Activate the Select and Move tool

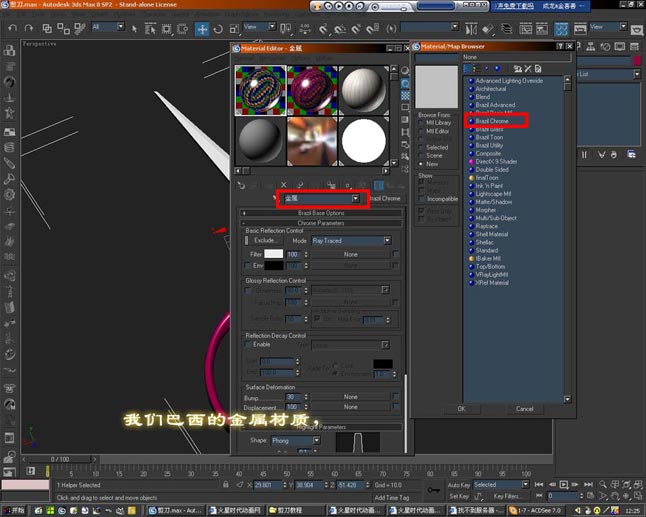(202, 29)
